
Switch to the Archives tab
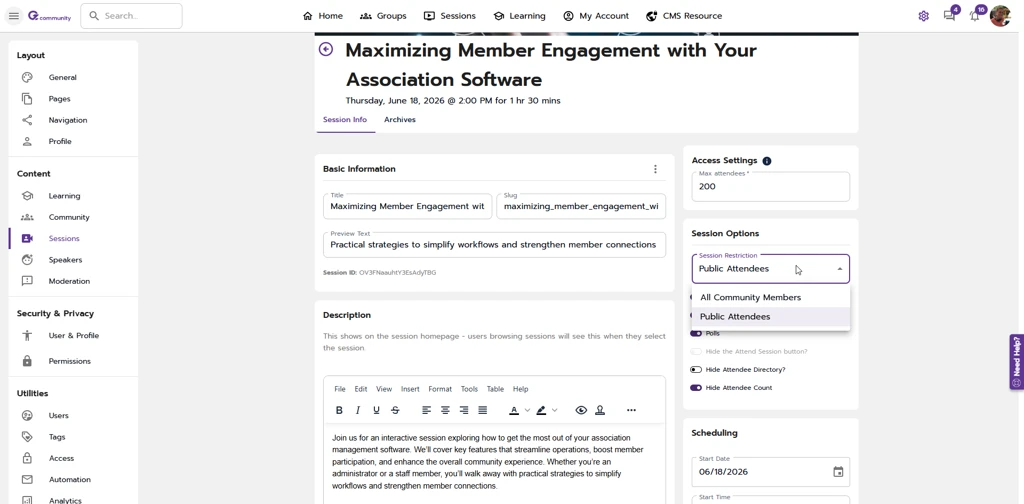pos(399,120)
